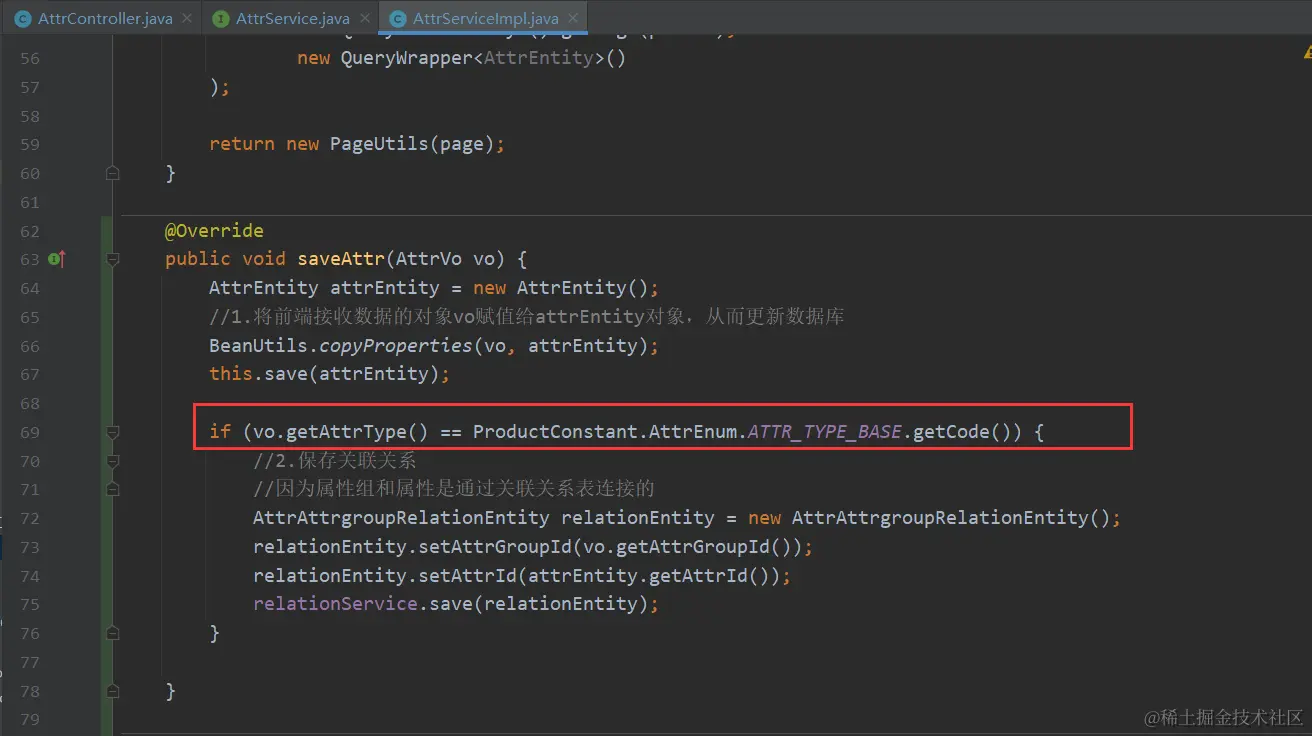Click line number 75 in gutter

click(x=29, y=605)
